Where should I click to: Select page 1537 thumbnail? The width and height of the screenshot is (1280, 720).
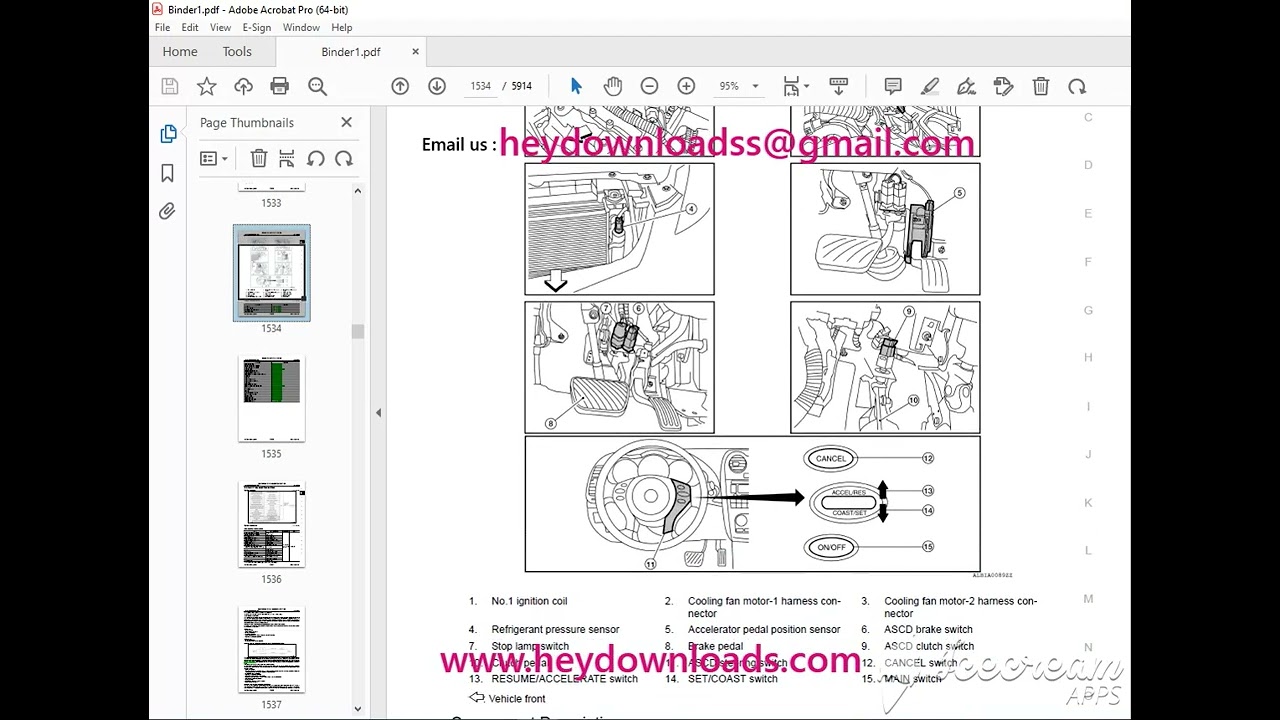(272, 649)
